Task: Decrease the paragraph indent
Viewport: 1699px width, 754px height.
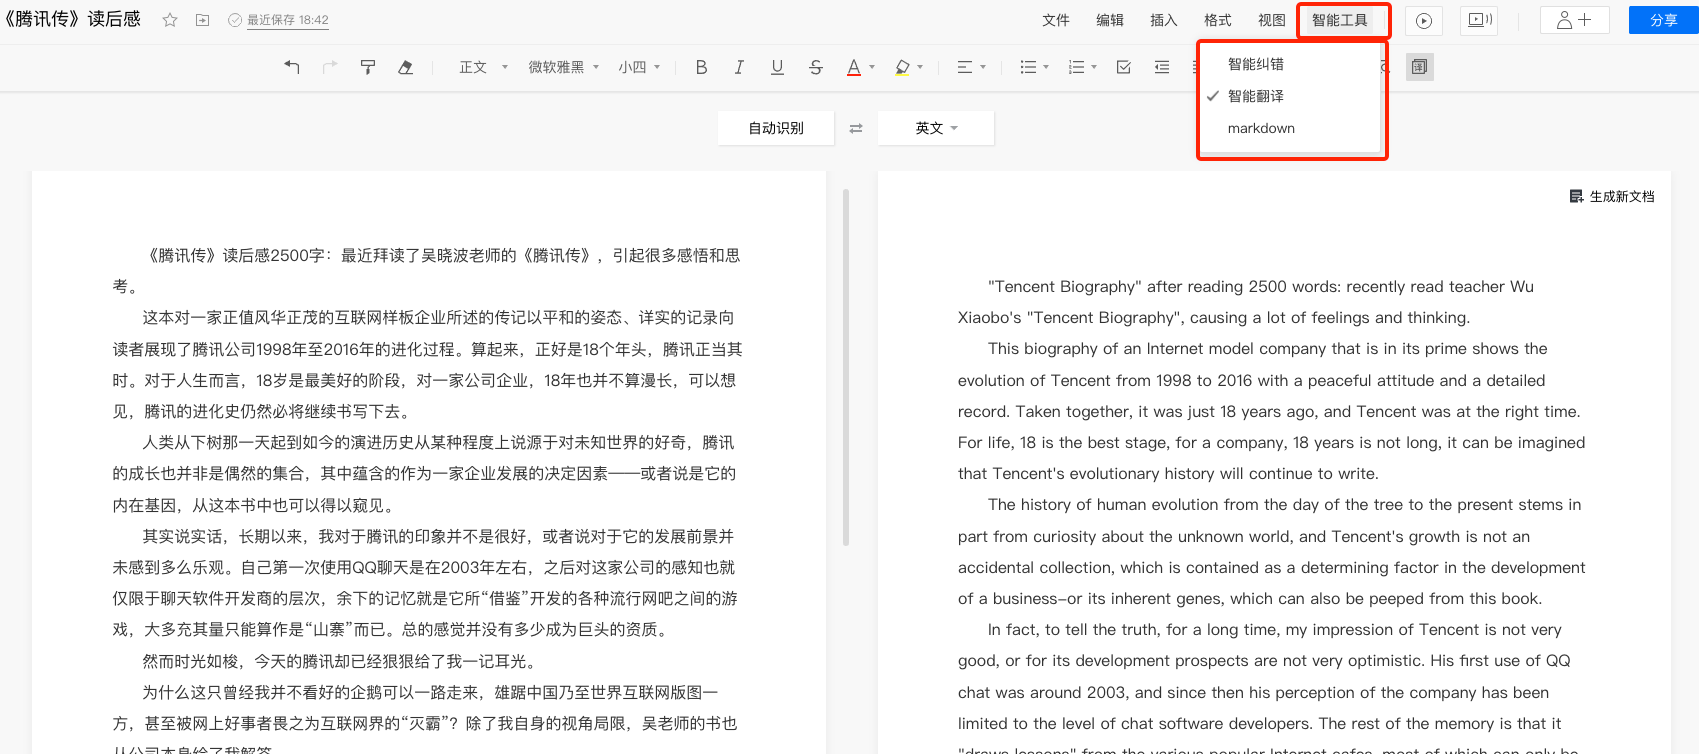Action: click(x=1162, y=67)
